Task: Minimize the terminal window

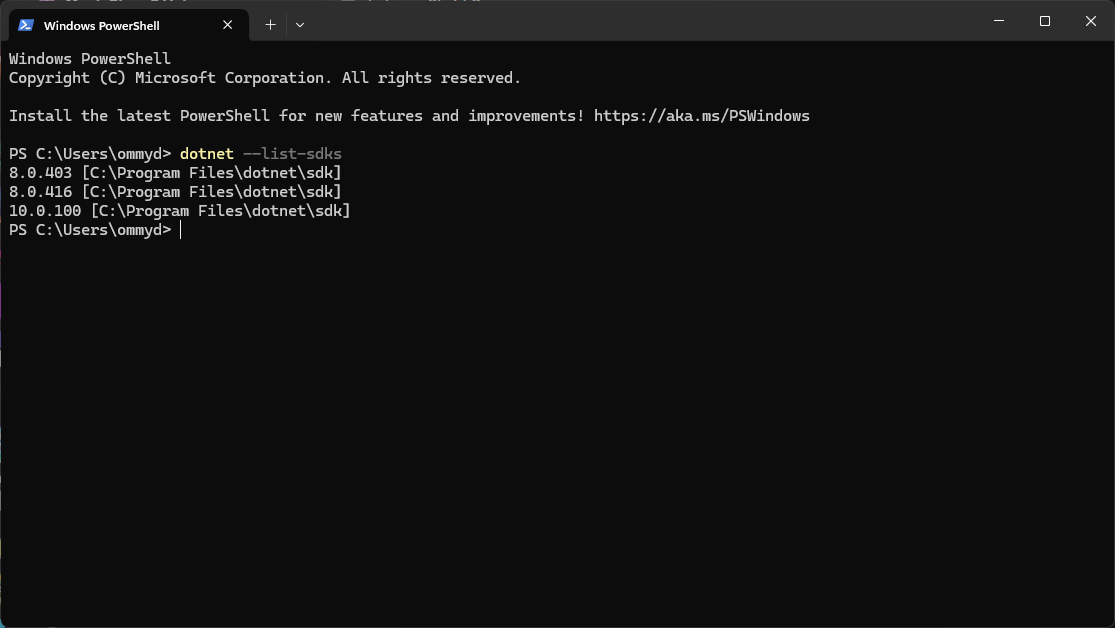Action: pos(998,21)
